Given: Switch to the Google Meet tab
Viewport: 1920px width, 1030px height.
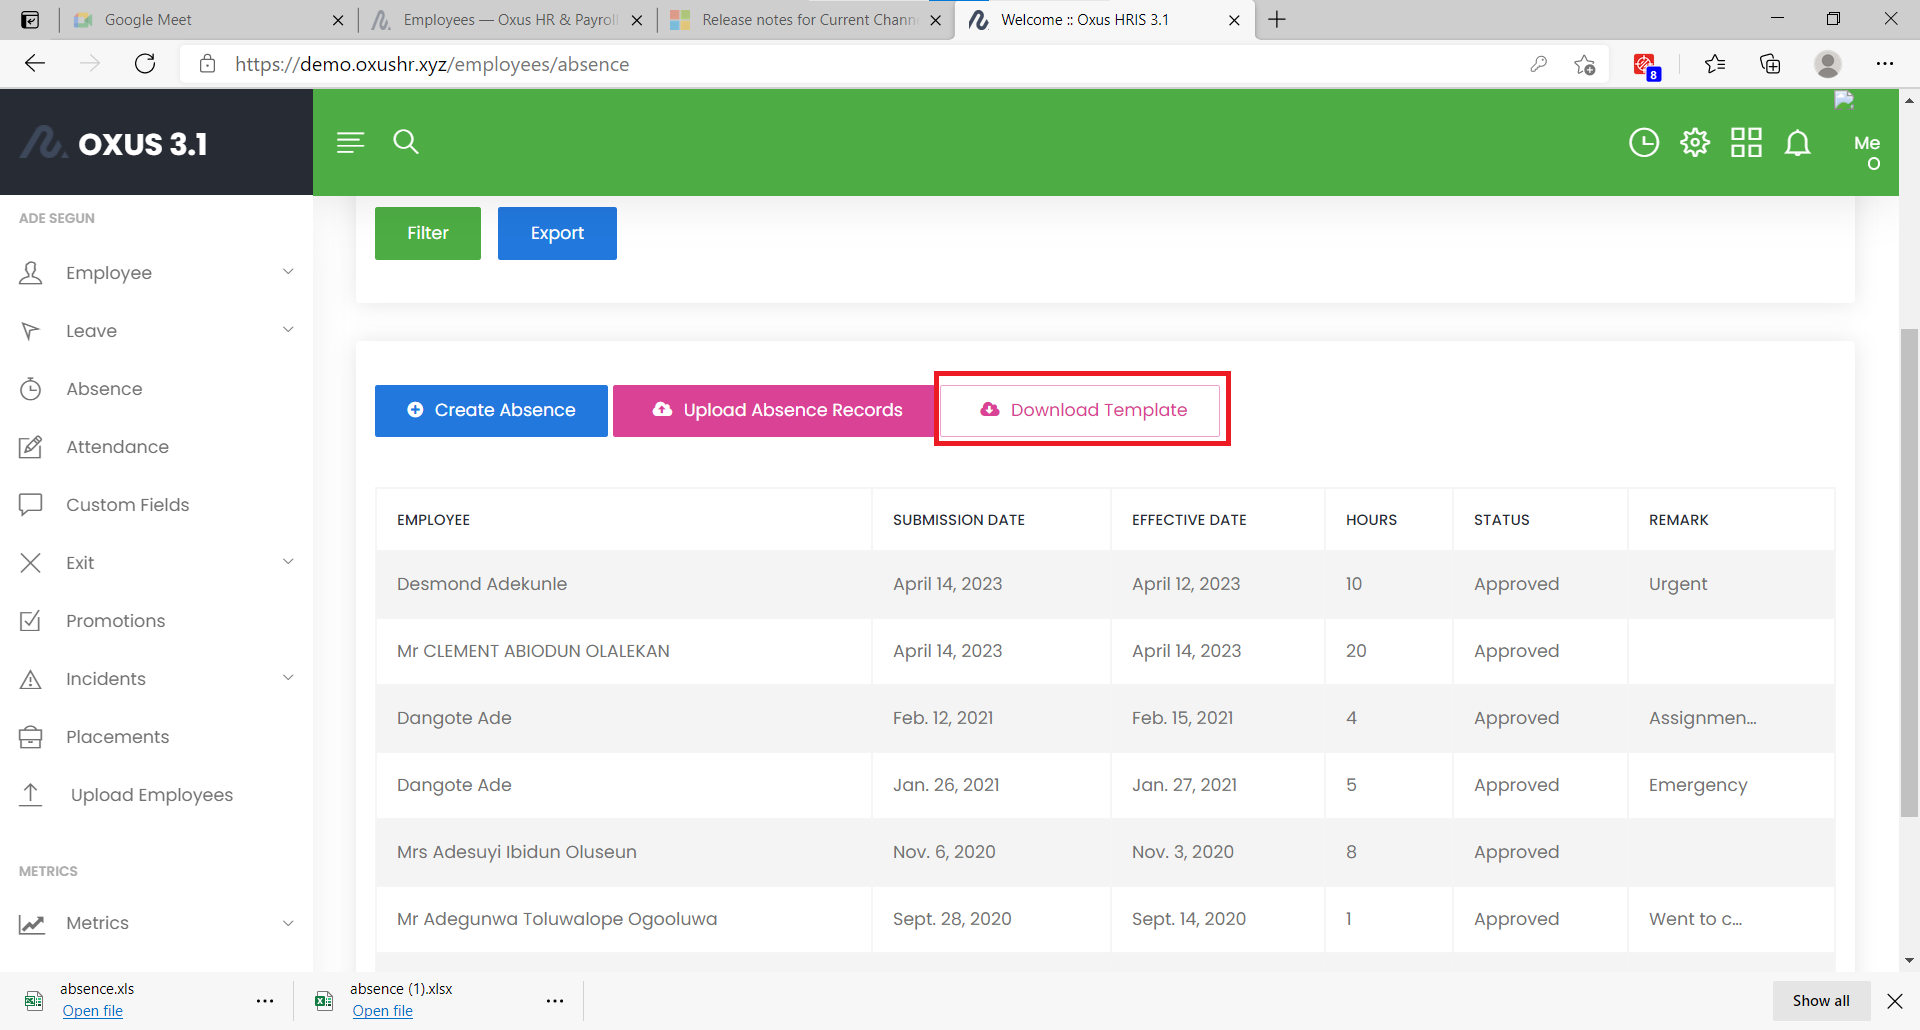Looking at the screenshot, I should (x=207, y=20).
